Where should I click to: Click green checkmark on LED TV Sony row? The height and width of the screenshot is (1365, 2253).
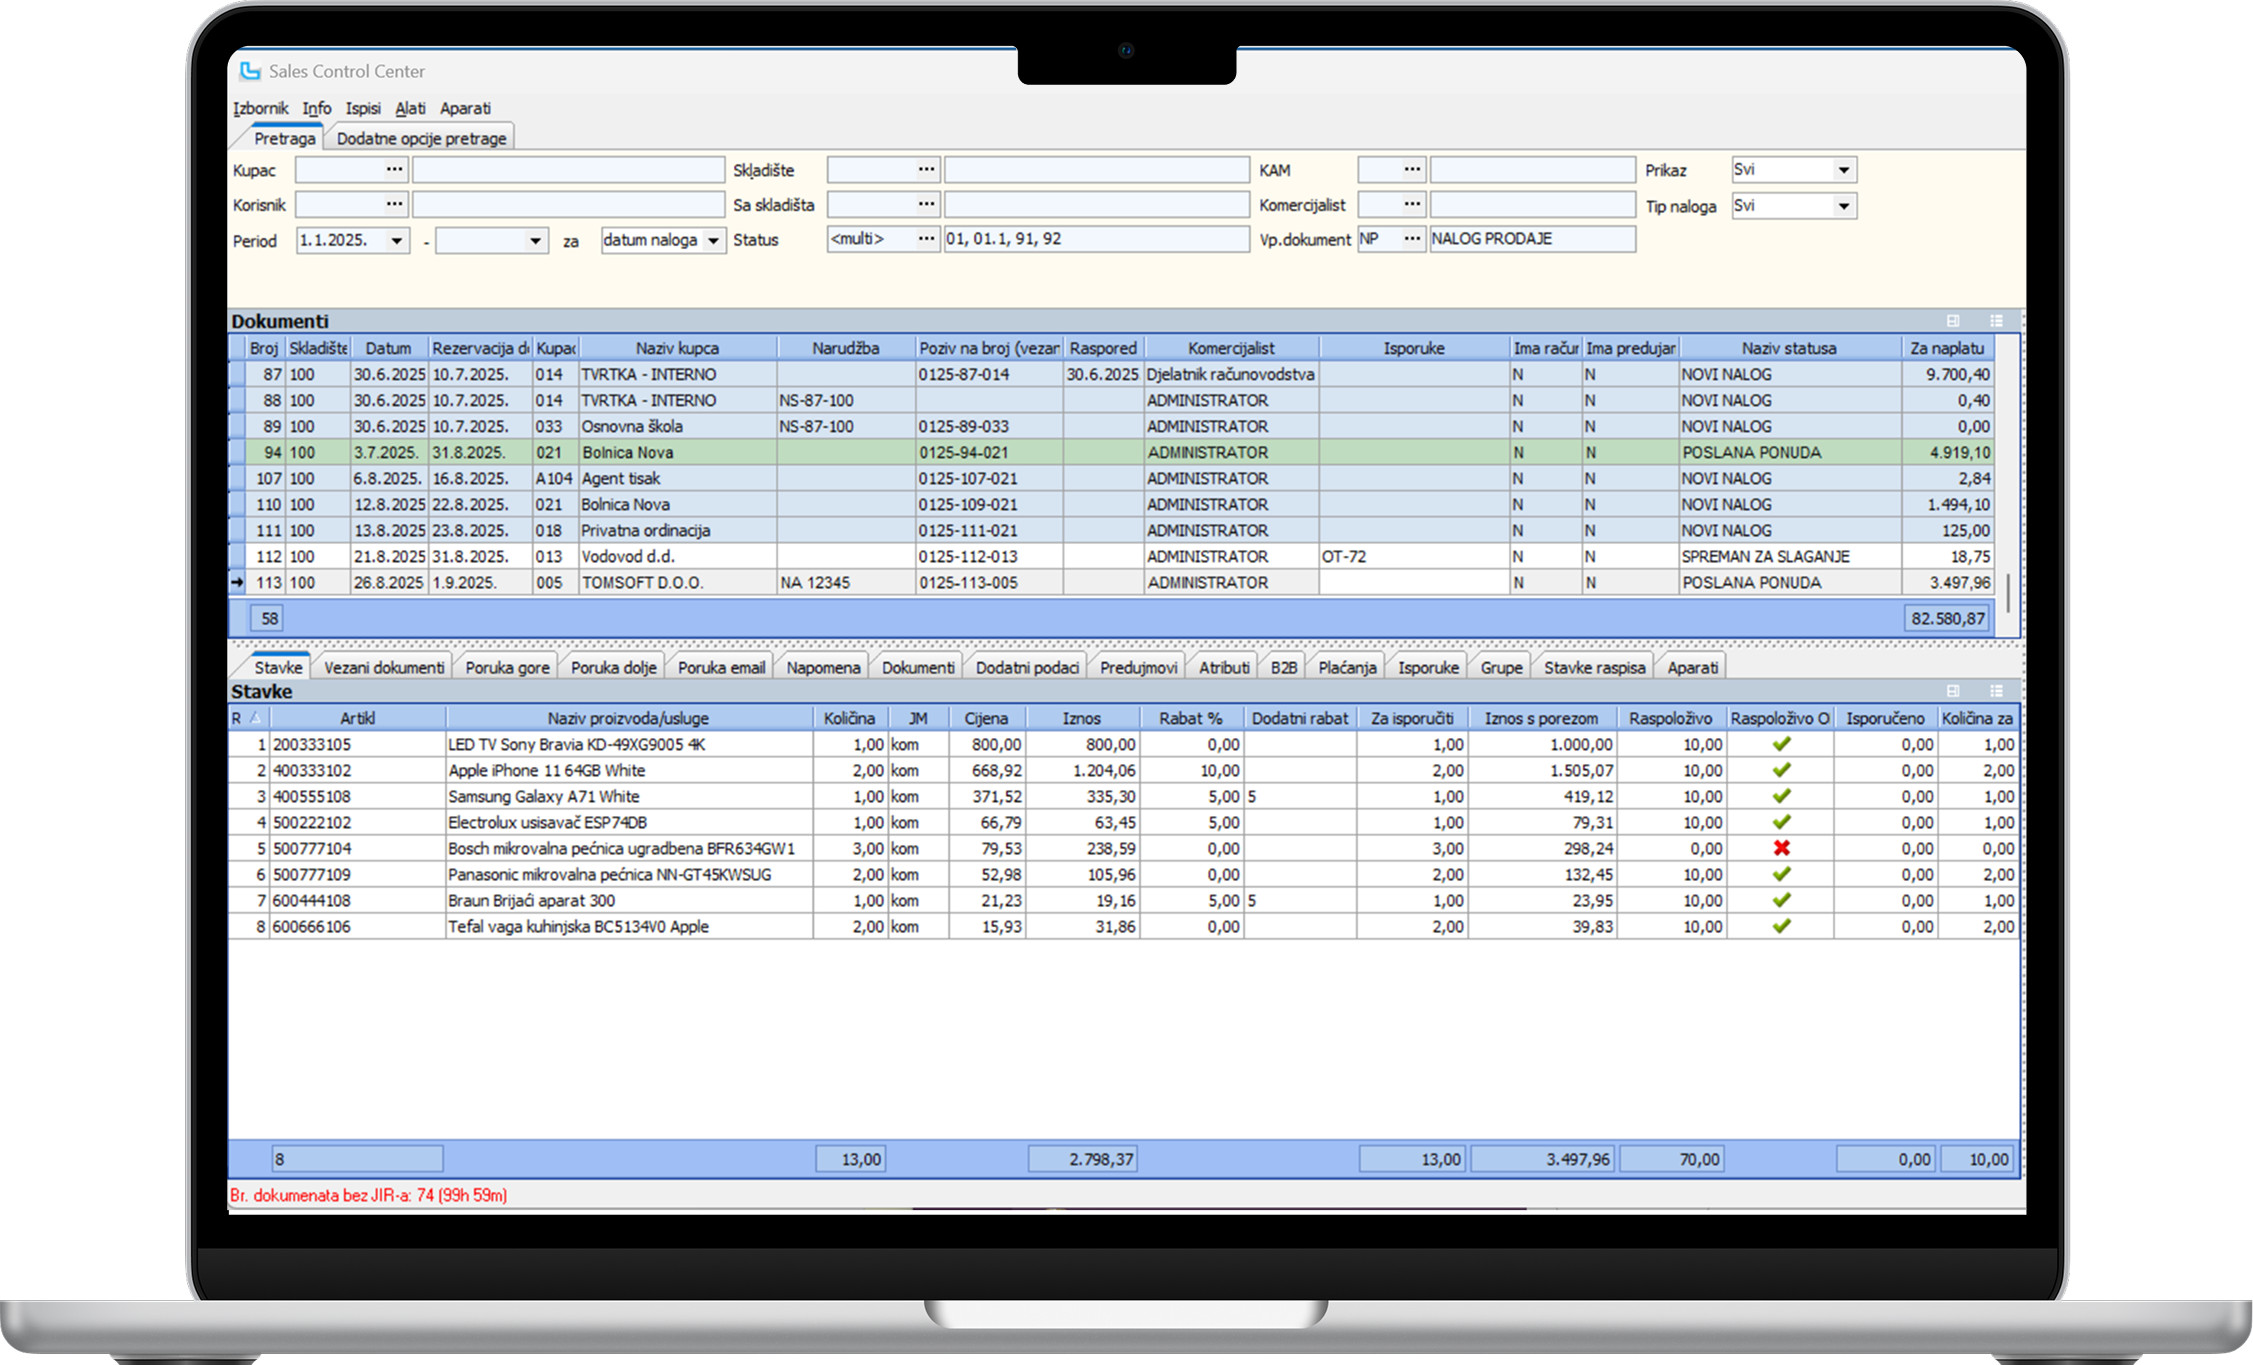pos(1781,744)
